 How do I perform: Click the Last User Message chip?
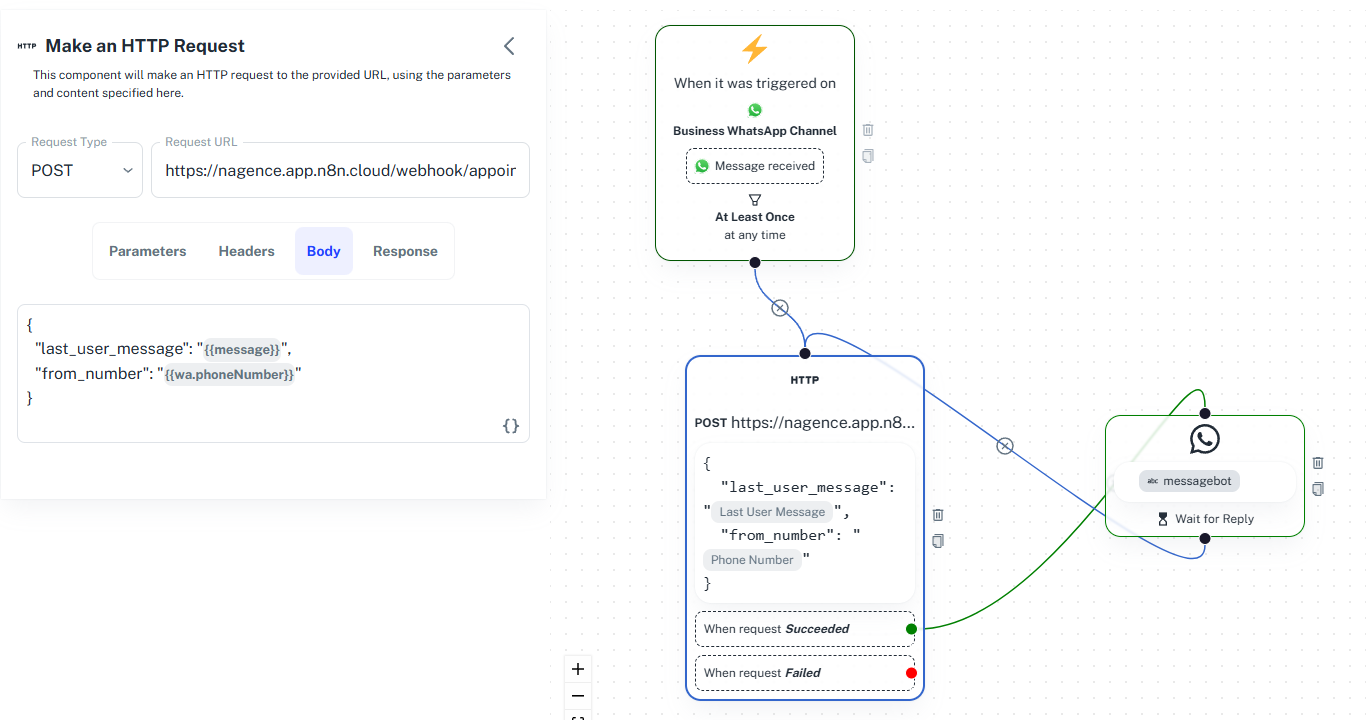pyautogui.click(x=772, y=512)
